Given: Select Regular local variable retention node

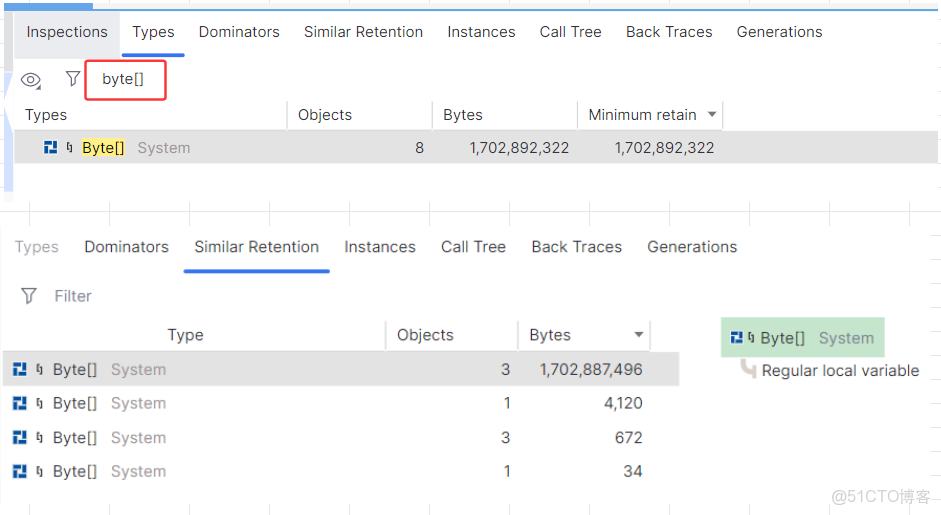Looking at the screenshot, I should pyautogui.click(x=840, y=371).
